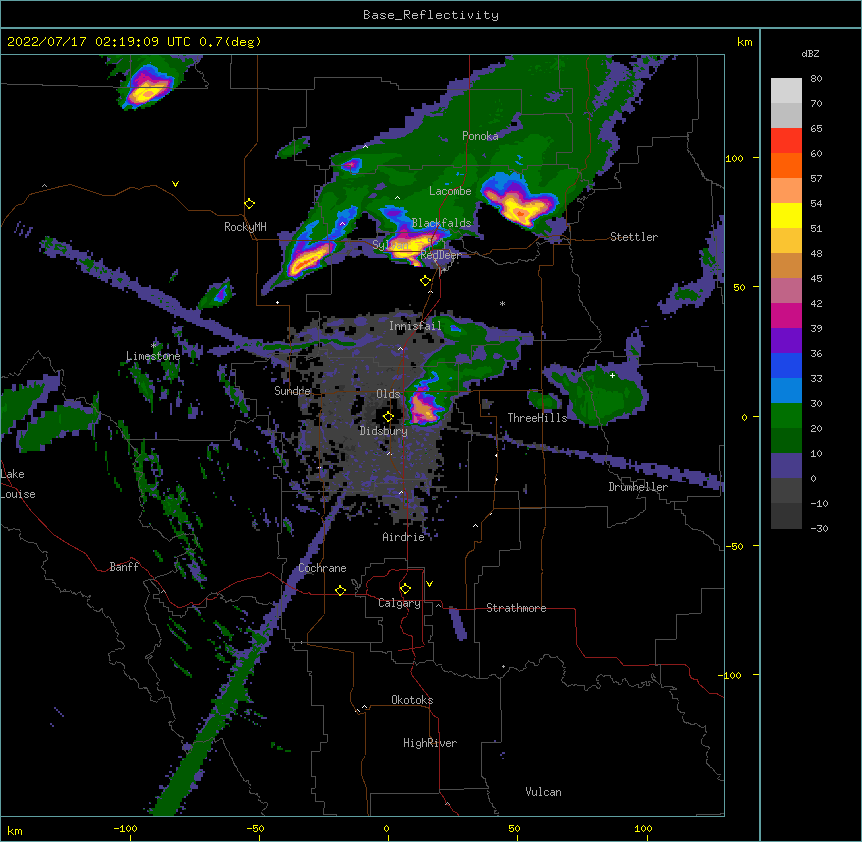Click the Innisfail city label
862x842 pixels.
click(x=415, y=326)
